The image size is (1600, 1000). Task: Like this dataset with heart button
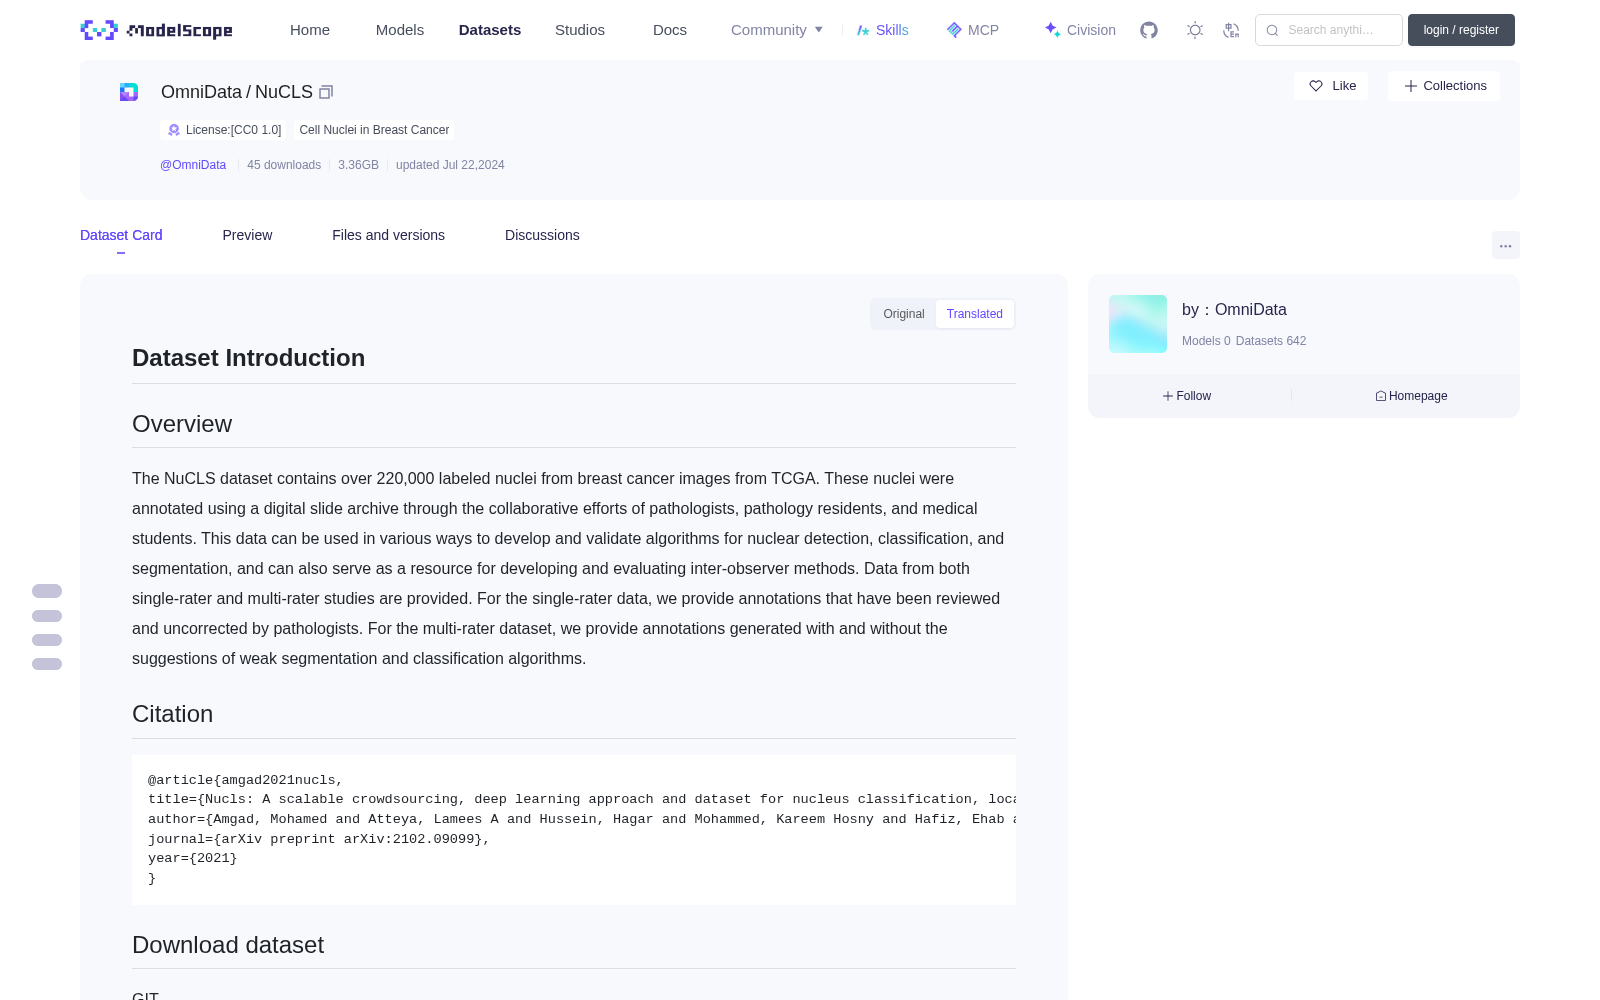[x=1331, y=86]
